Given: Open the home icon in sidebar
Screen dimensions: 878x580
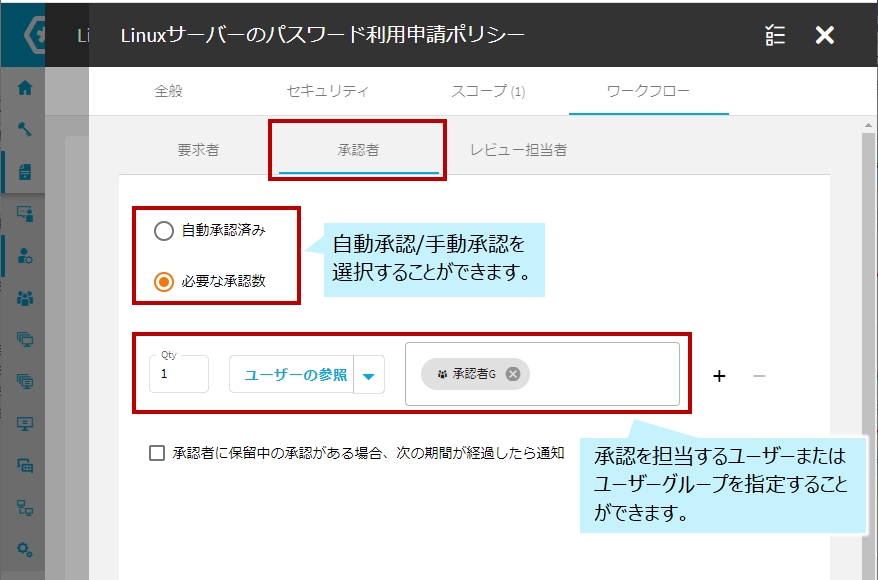Looking at the screenshot, I should pyautogui.click(x=25, y=88).
